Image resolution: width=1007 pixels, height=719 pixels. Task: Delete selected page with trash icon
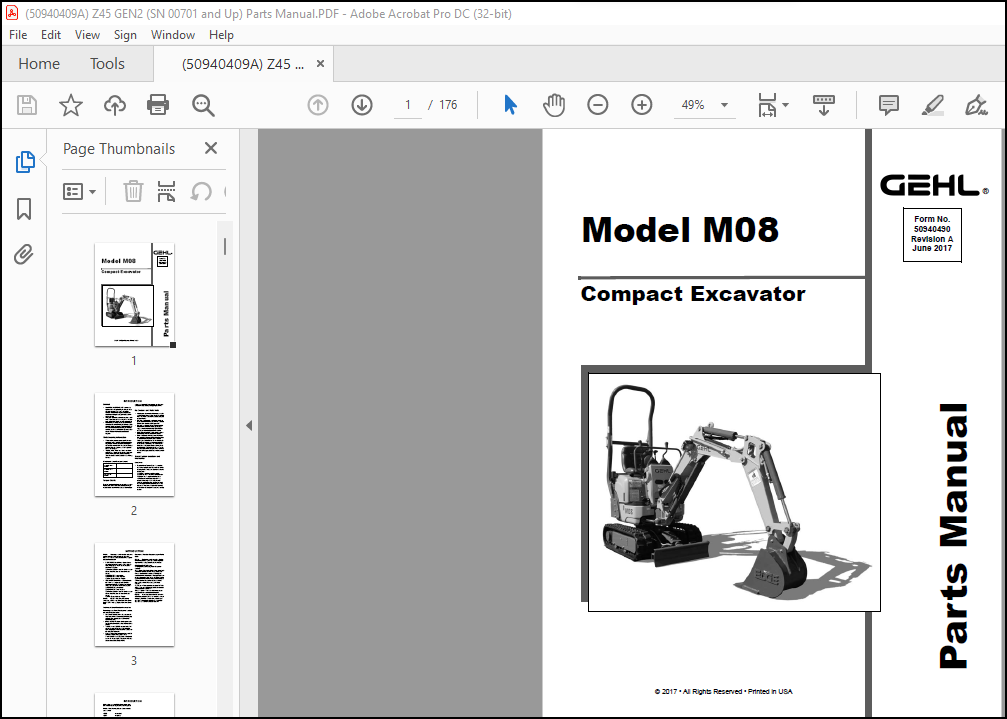click(x=134, y=191)
